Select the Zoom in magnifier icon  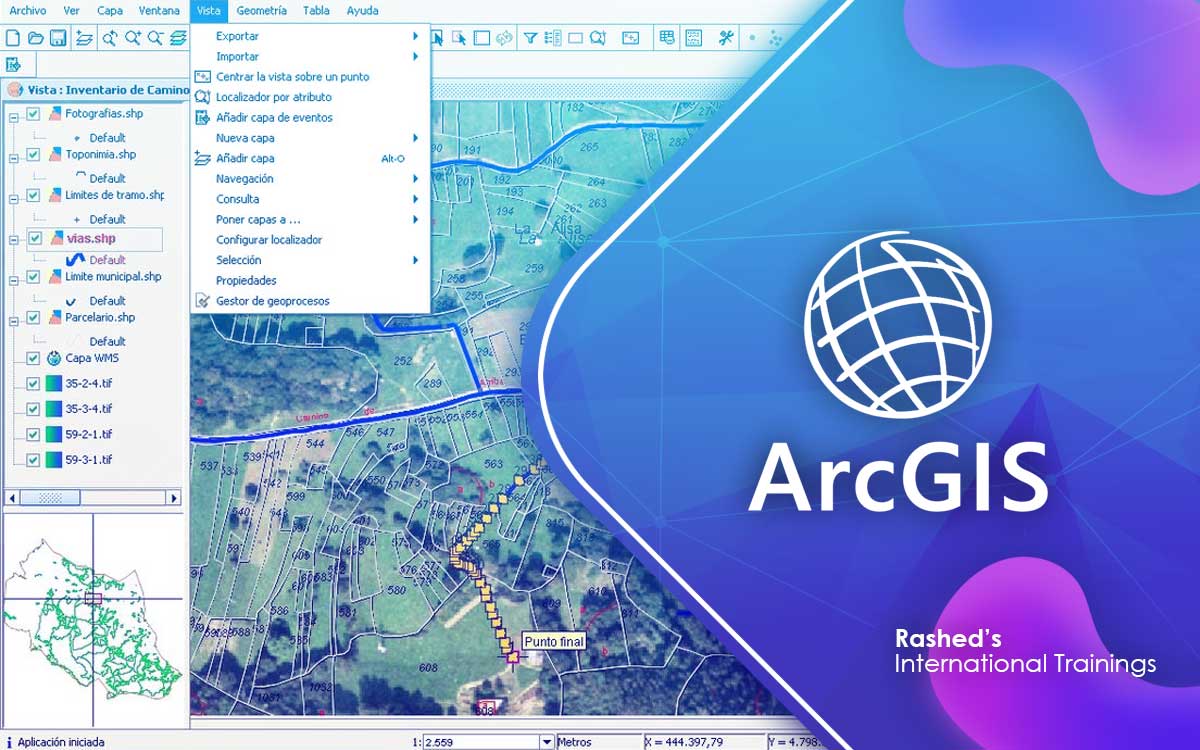point(132,38)
